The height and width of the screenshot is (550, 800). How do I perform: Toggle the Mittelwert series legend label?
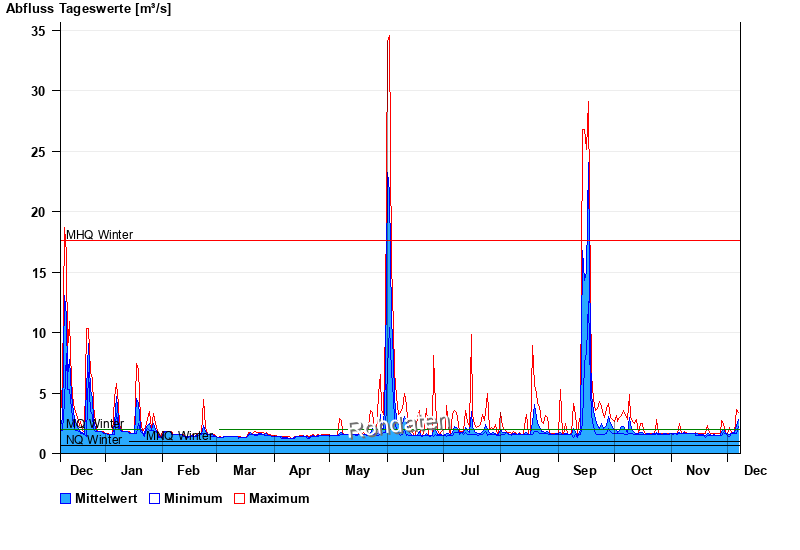[106, 499]
